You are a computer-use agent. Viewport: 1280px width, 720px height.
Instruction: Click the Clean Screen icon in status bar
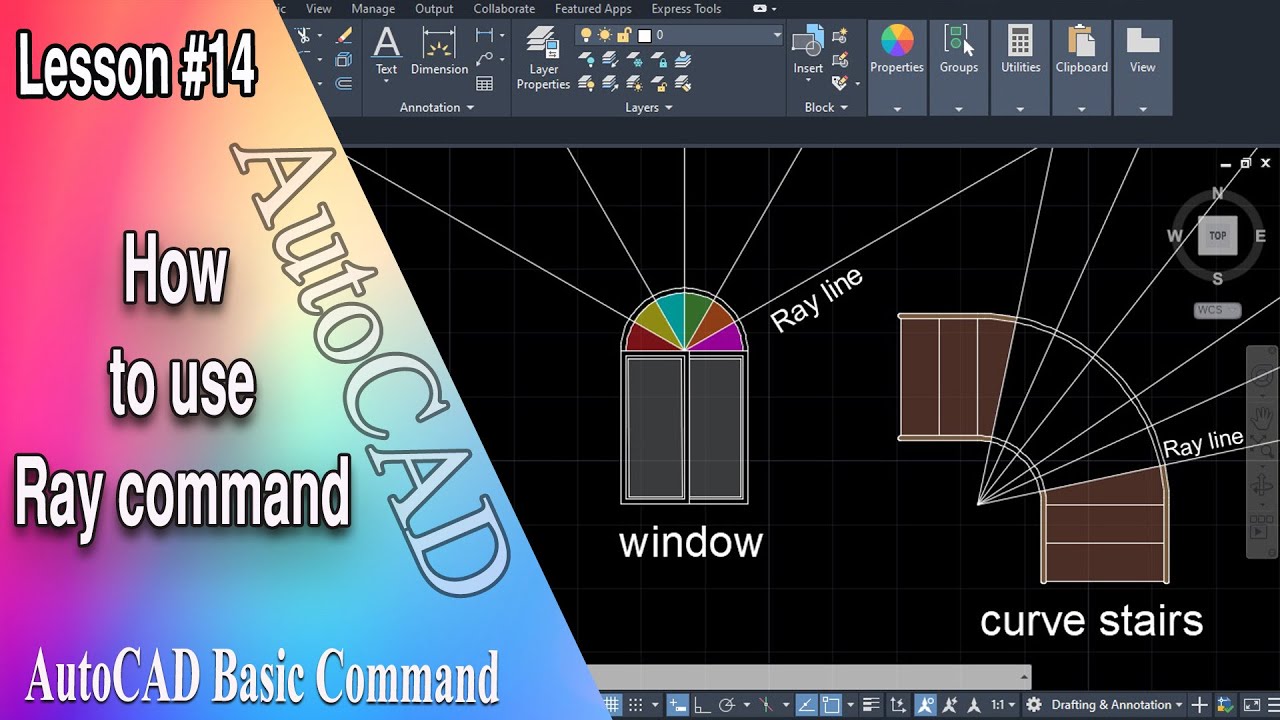(1252, 705)
